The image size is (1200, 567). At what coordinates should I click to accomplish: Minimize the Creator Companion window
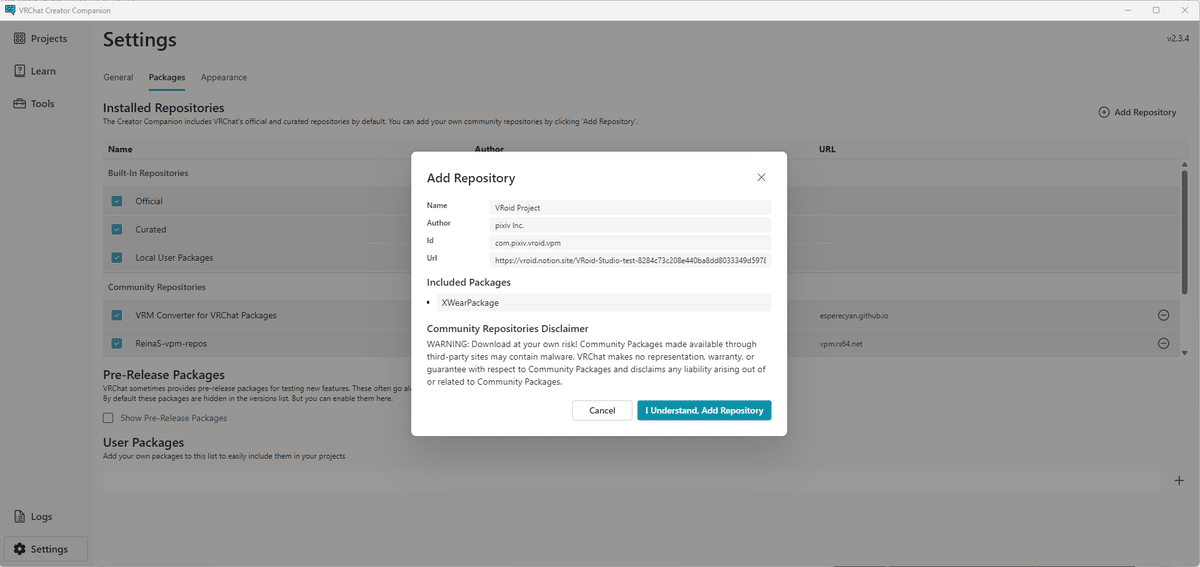coord(1129,9)
